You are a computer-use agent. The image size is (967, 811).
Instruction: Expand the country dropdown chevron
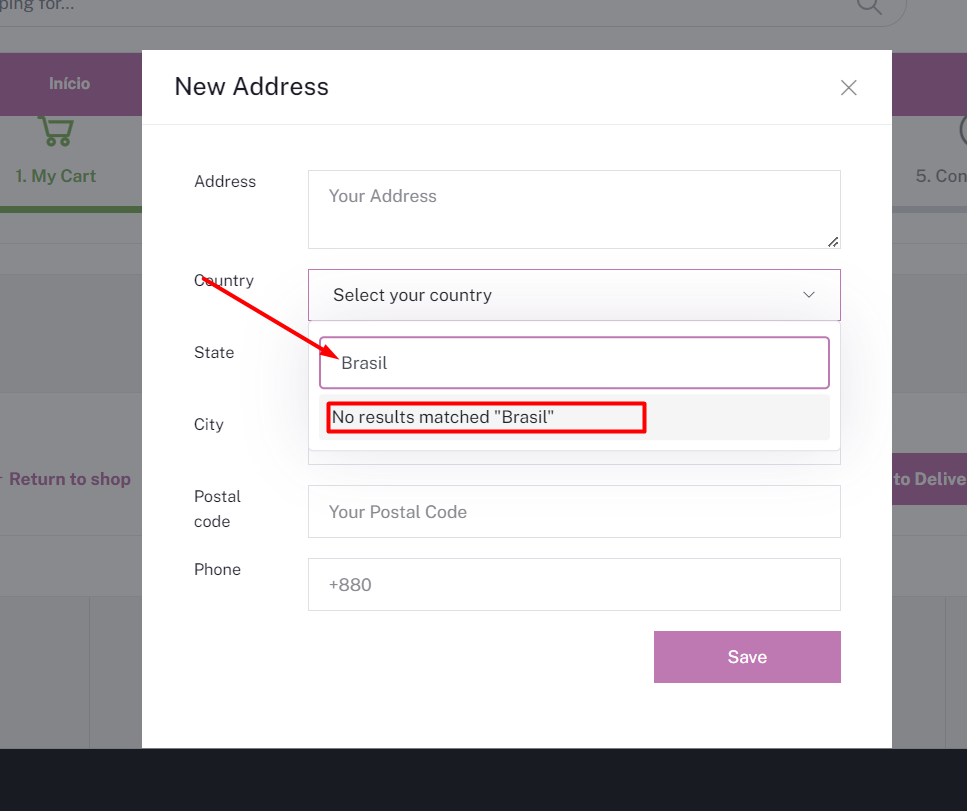click(809, 295)
